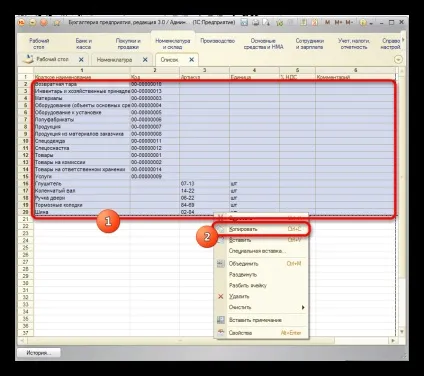The image size is (424, 376).
Task: Click the code cell 00-00000001
Action: tap(155, 155)
